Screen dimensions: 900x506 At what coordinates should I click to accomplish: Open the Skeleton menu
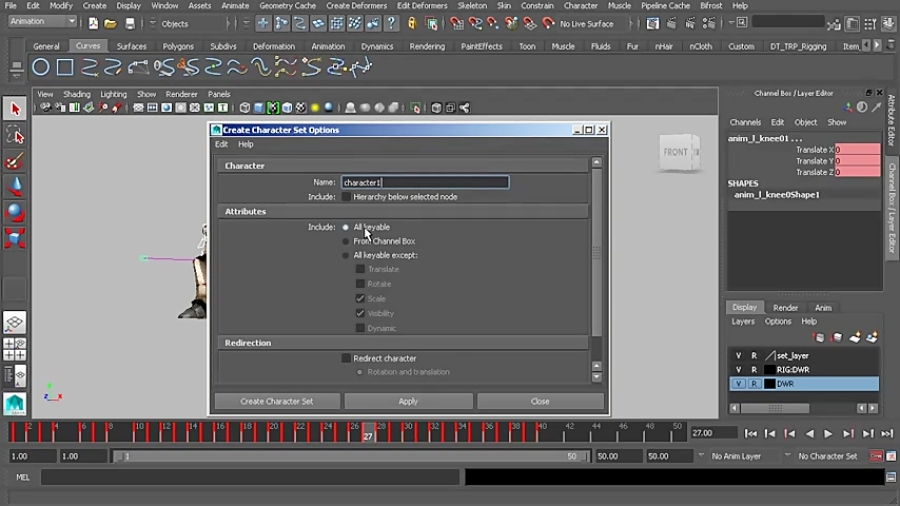pos(472,6)
